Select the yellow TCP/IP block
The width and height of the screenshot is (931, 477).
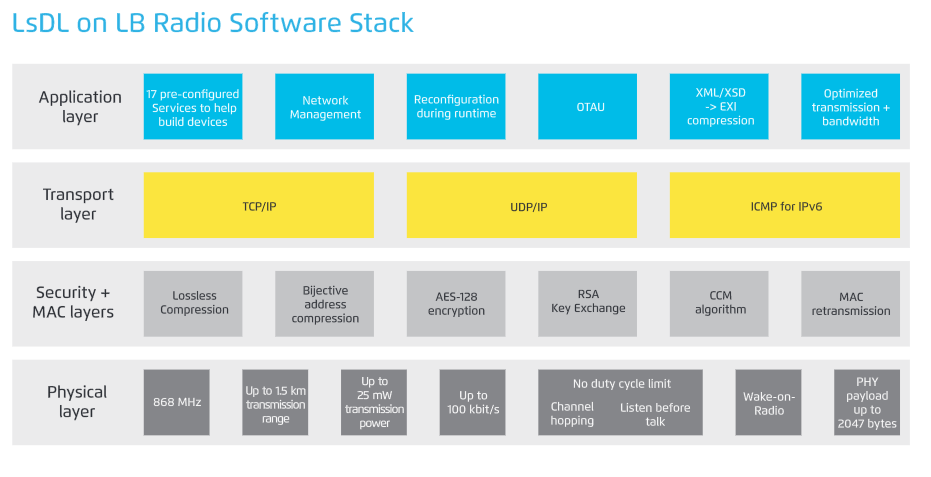pyautogui.click(x=259, y=205)
